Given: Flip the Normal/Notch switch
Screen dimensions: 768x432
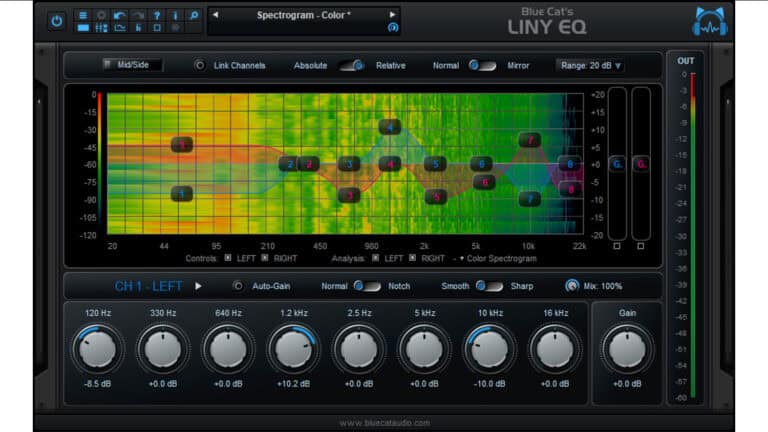Looking at the screenshot, I should coord(367,286).
